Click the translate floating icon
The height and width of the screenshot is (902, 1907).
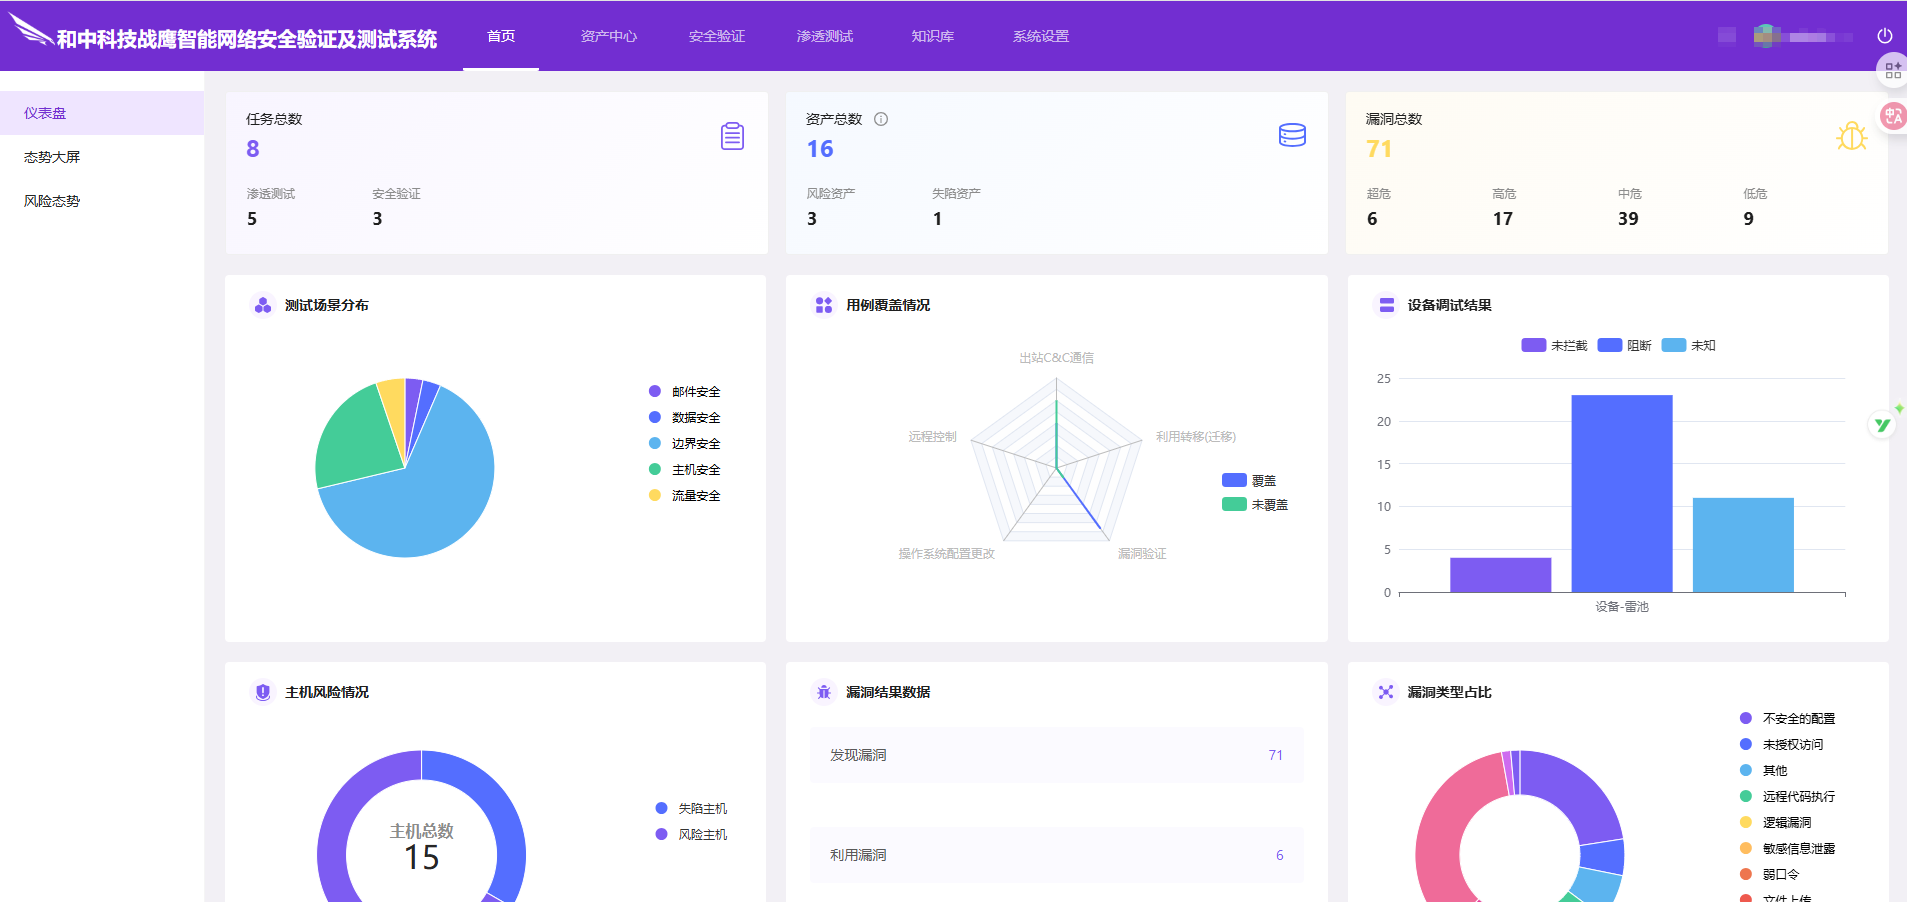click(x=1892, y=116)
